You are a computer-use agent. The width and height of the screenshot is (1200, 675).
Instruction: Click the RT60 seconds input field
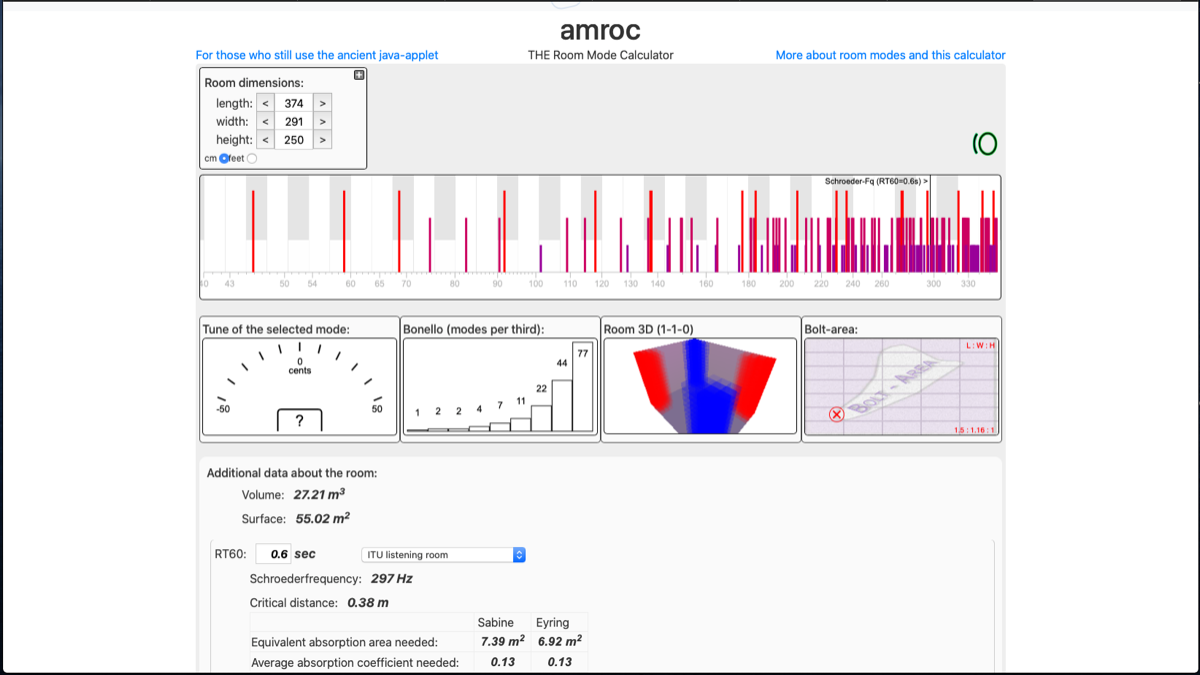click(273, 554)
